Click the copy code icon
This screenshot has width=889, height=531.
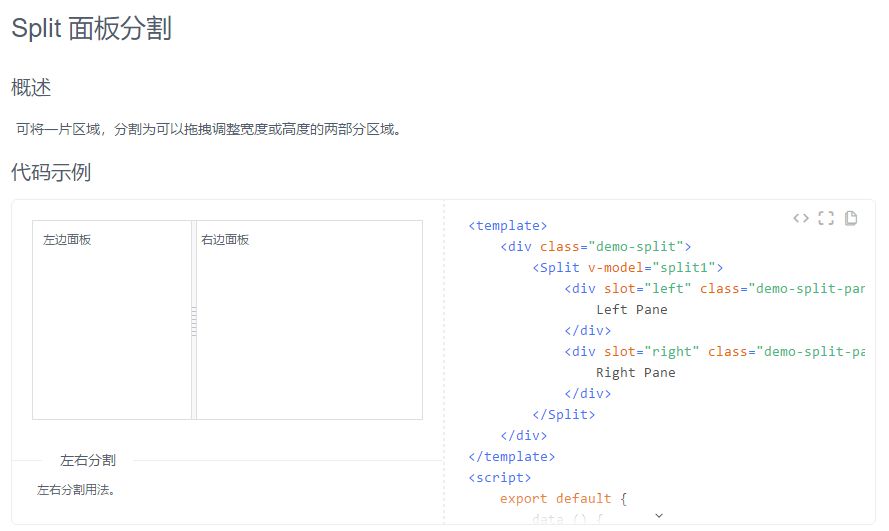pyautogui.click(x=851, y=218)
